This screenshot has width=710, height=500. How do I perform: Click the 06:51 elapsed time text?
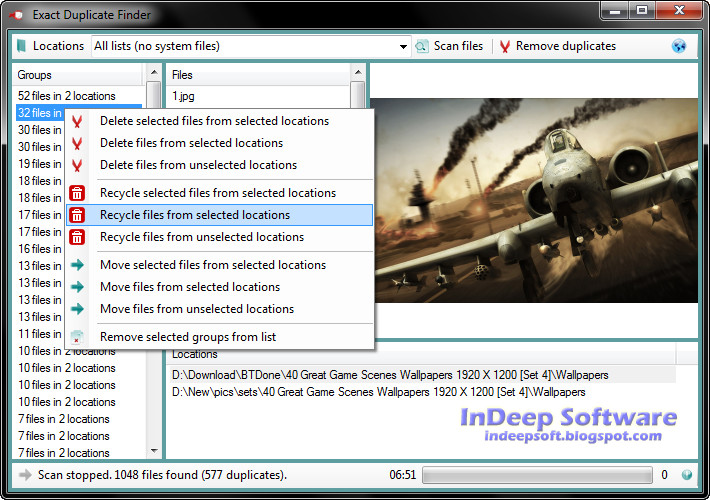pyautogui.click(x=403, y=475)
